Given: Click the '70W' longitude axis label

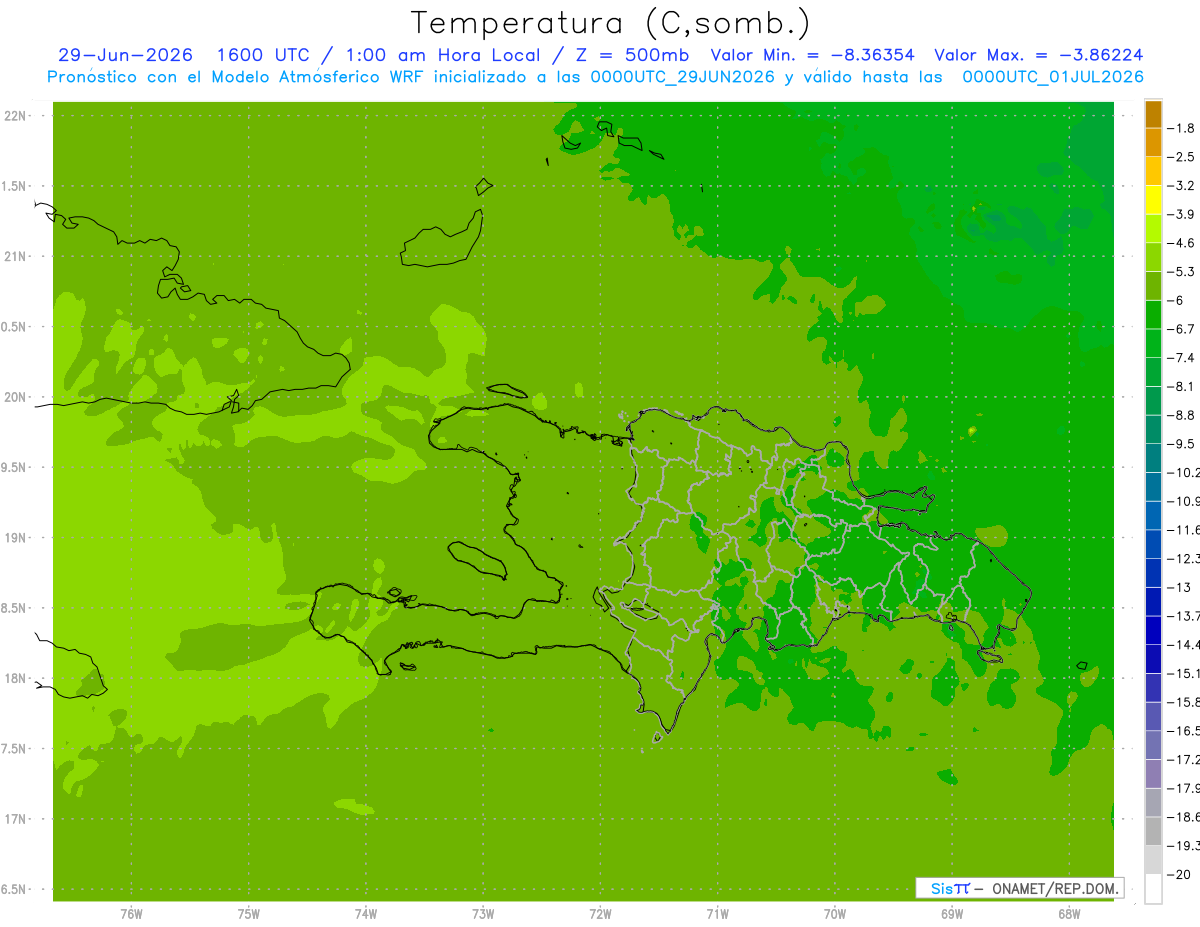Looking at the screenshot, I should [x=835, y=913].
